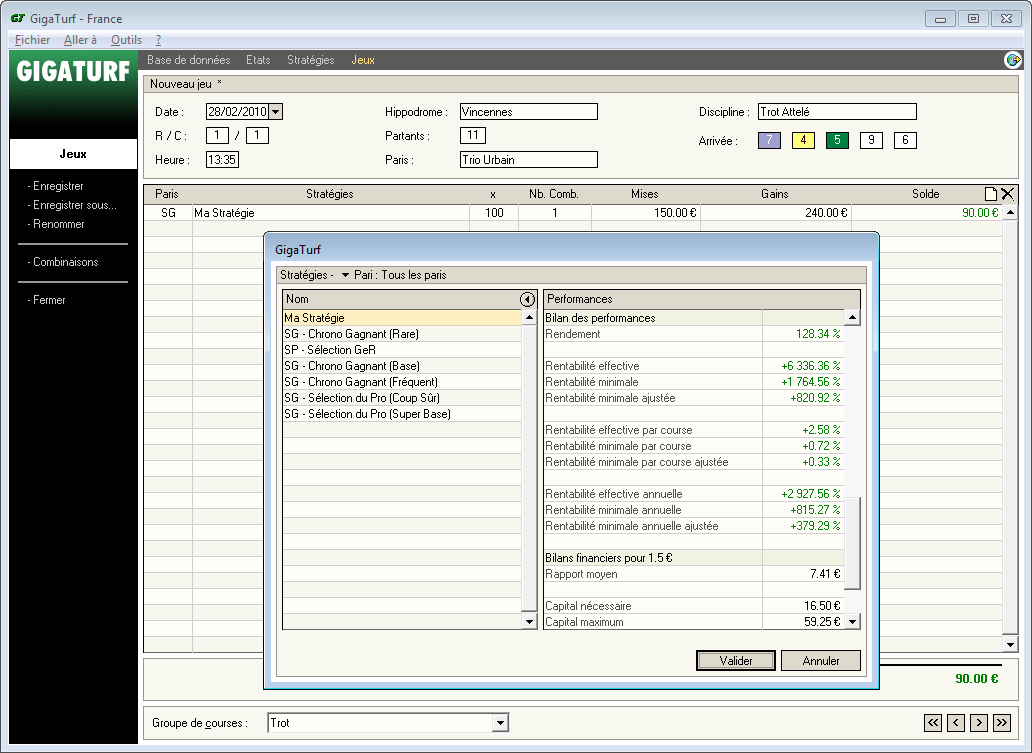Screen dimensions: 1032x753
Task: Open the Outils menu
Action: click(x=126, y=40)
